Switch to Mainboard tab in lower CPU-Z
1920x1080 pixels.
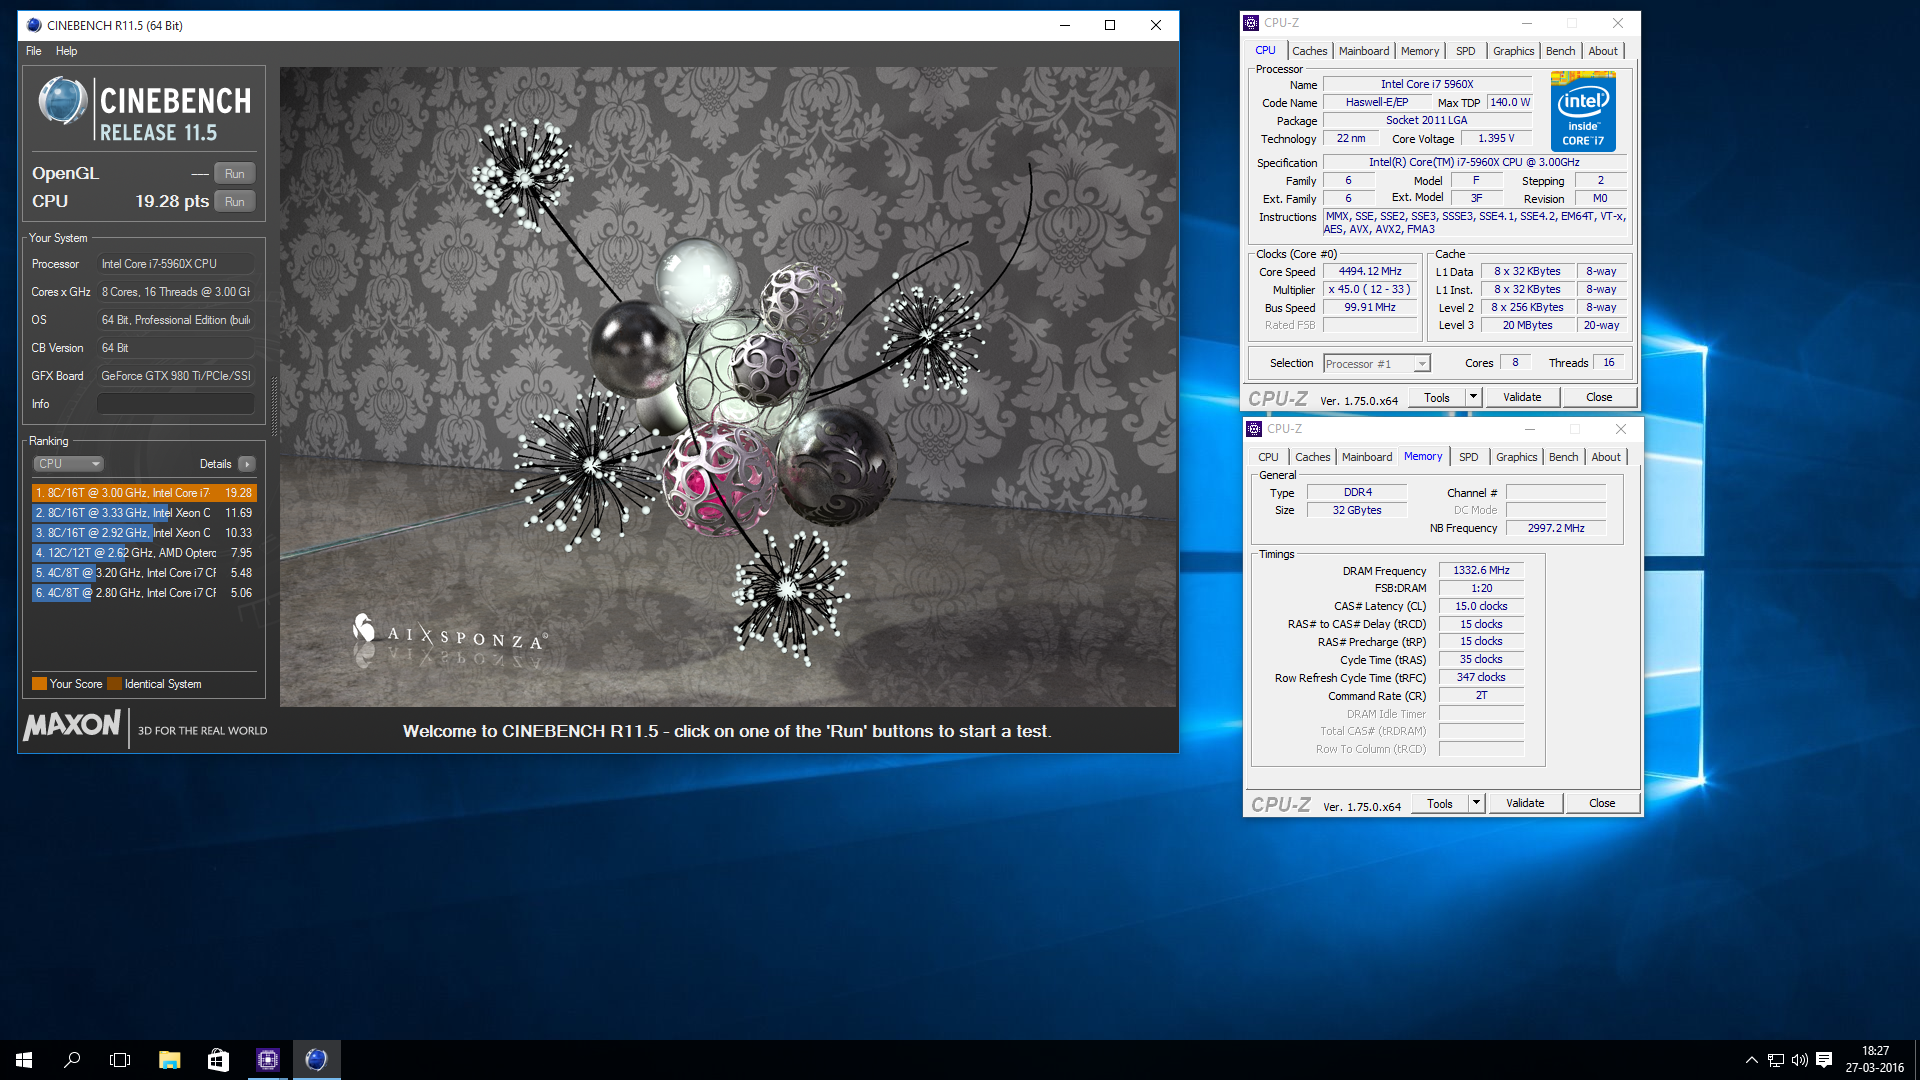click(x=1367, y=457)
